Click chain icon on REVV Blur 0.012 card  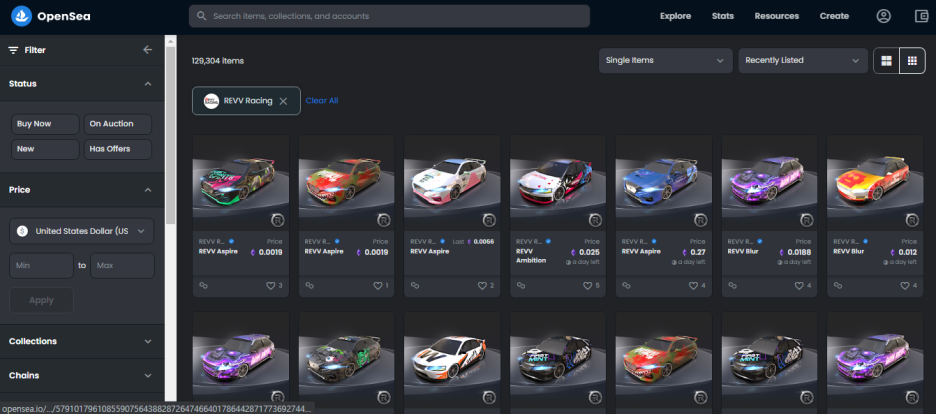(838, 286)
